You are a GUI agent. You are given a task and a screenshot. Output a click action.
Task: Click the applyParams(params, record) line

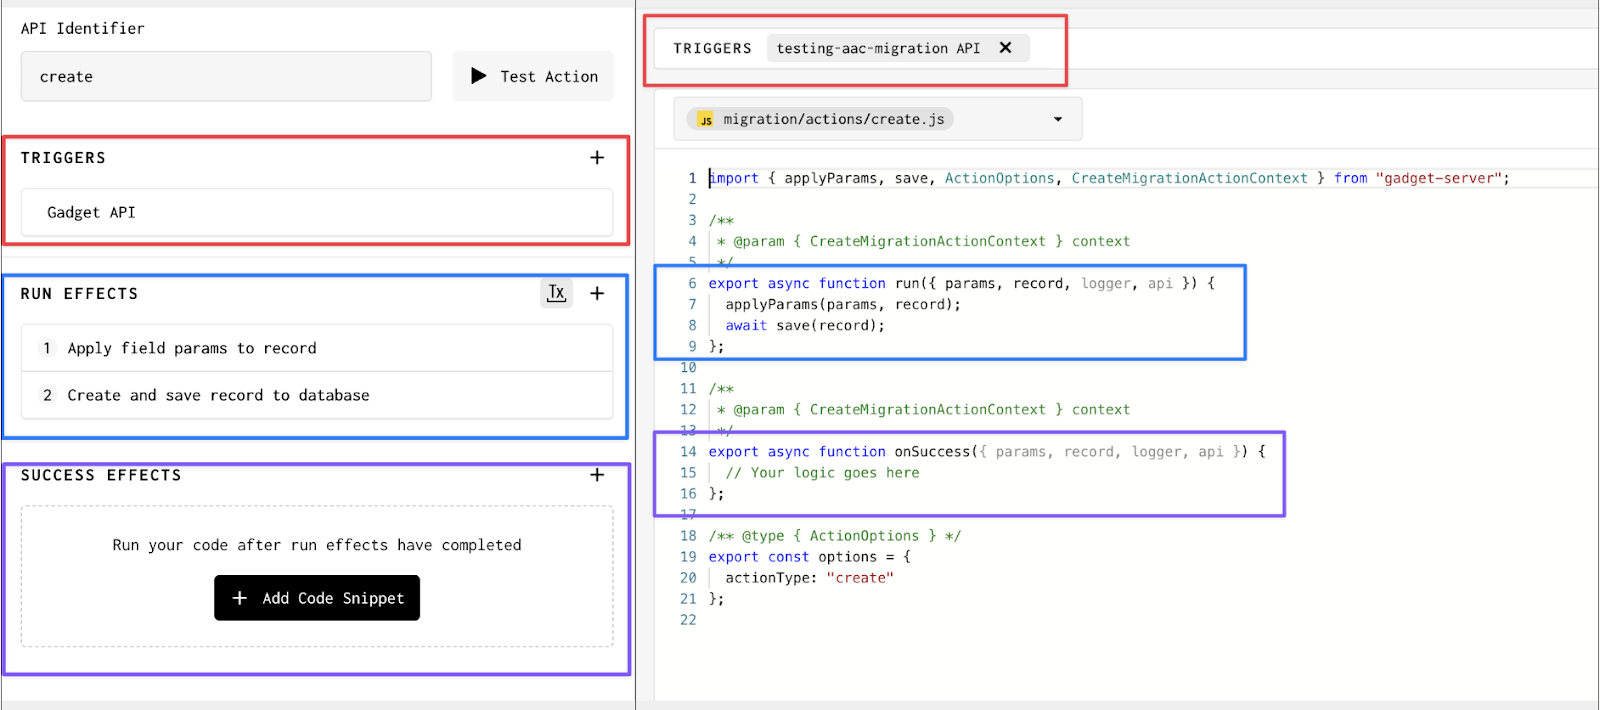coord(843,304)
